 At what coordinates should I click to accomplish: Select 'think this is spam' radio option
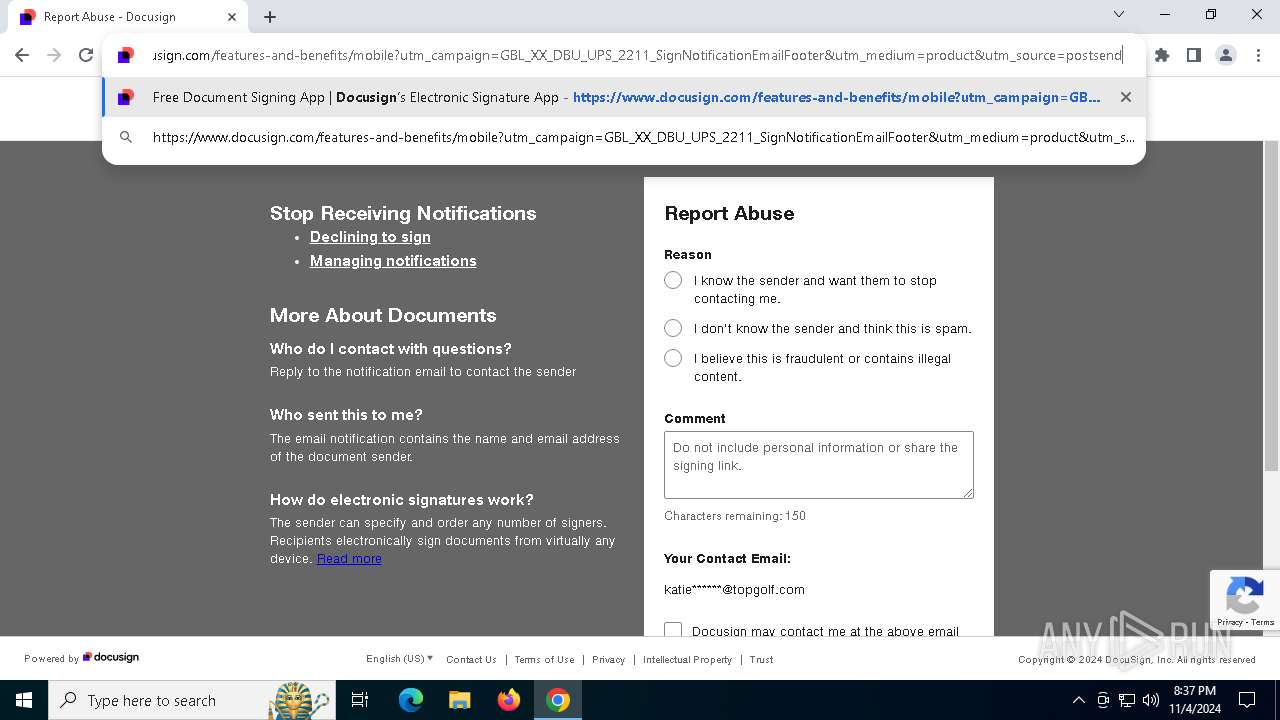[x=673, y=328]
